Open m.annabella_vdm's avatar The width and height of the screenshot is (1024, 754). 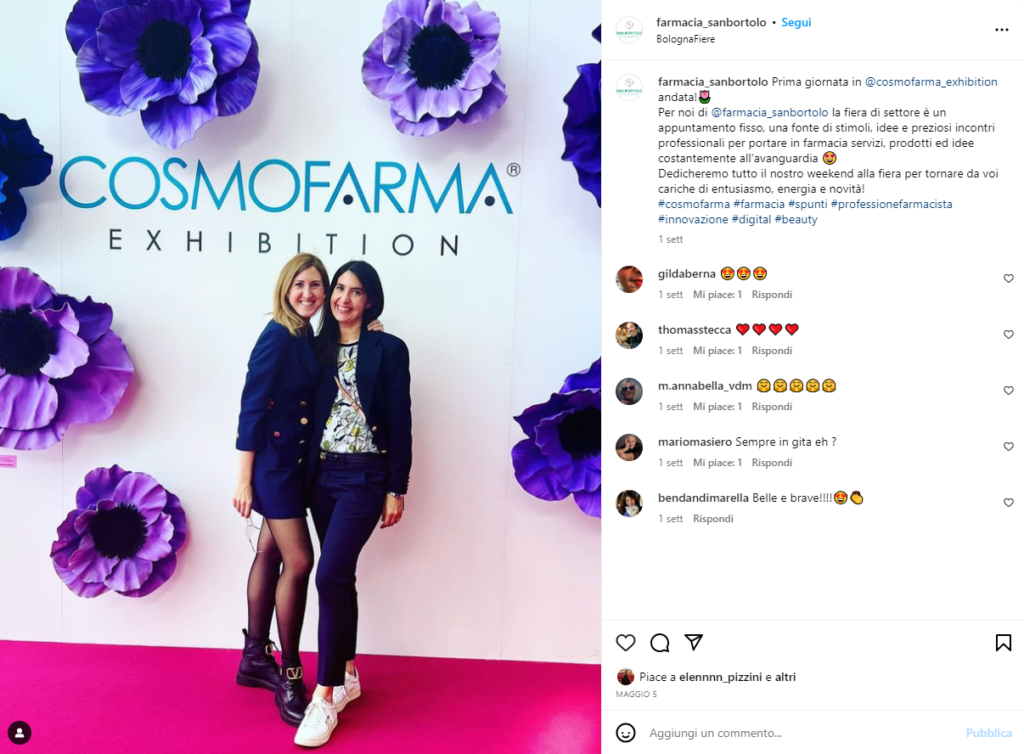[629, 392]
